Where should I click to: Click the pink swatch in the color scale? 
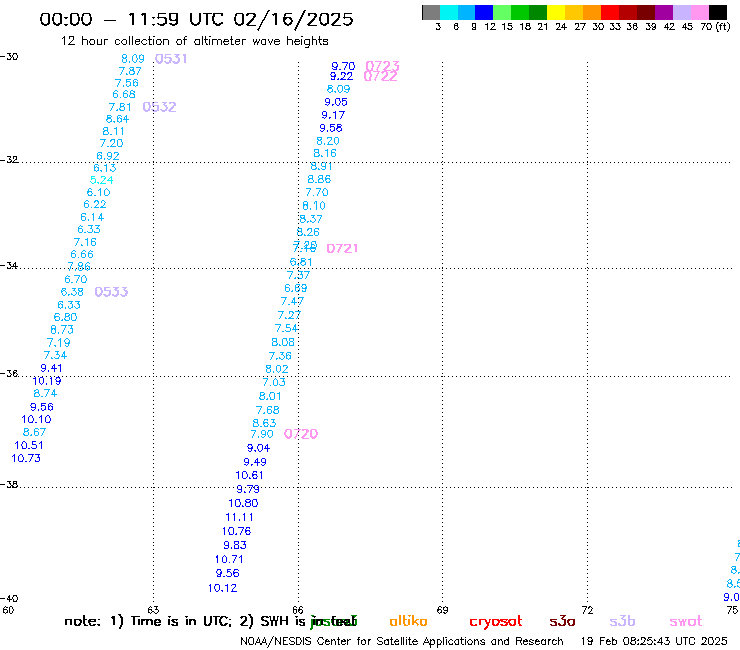click(700, 12)
